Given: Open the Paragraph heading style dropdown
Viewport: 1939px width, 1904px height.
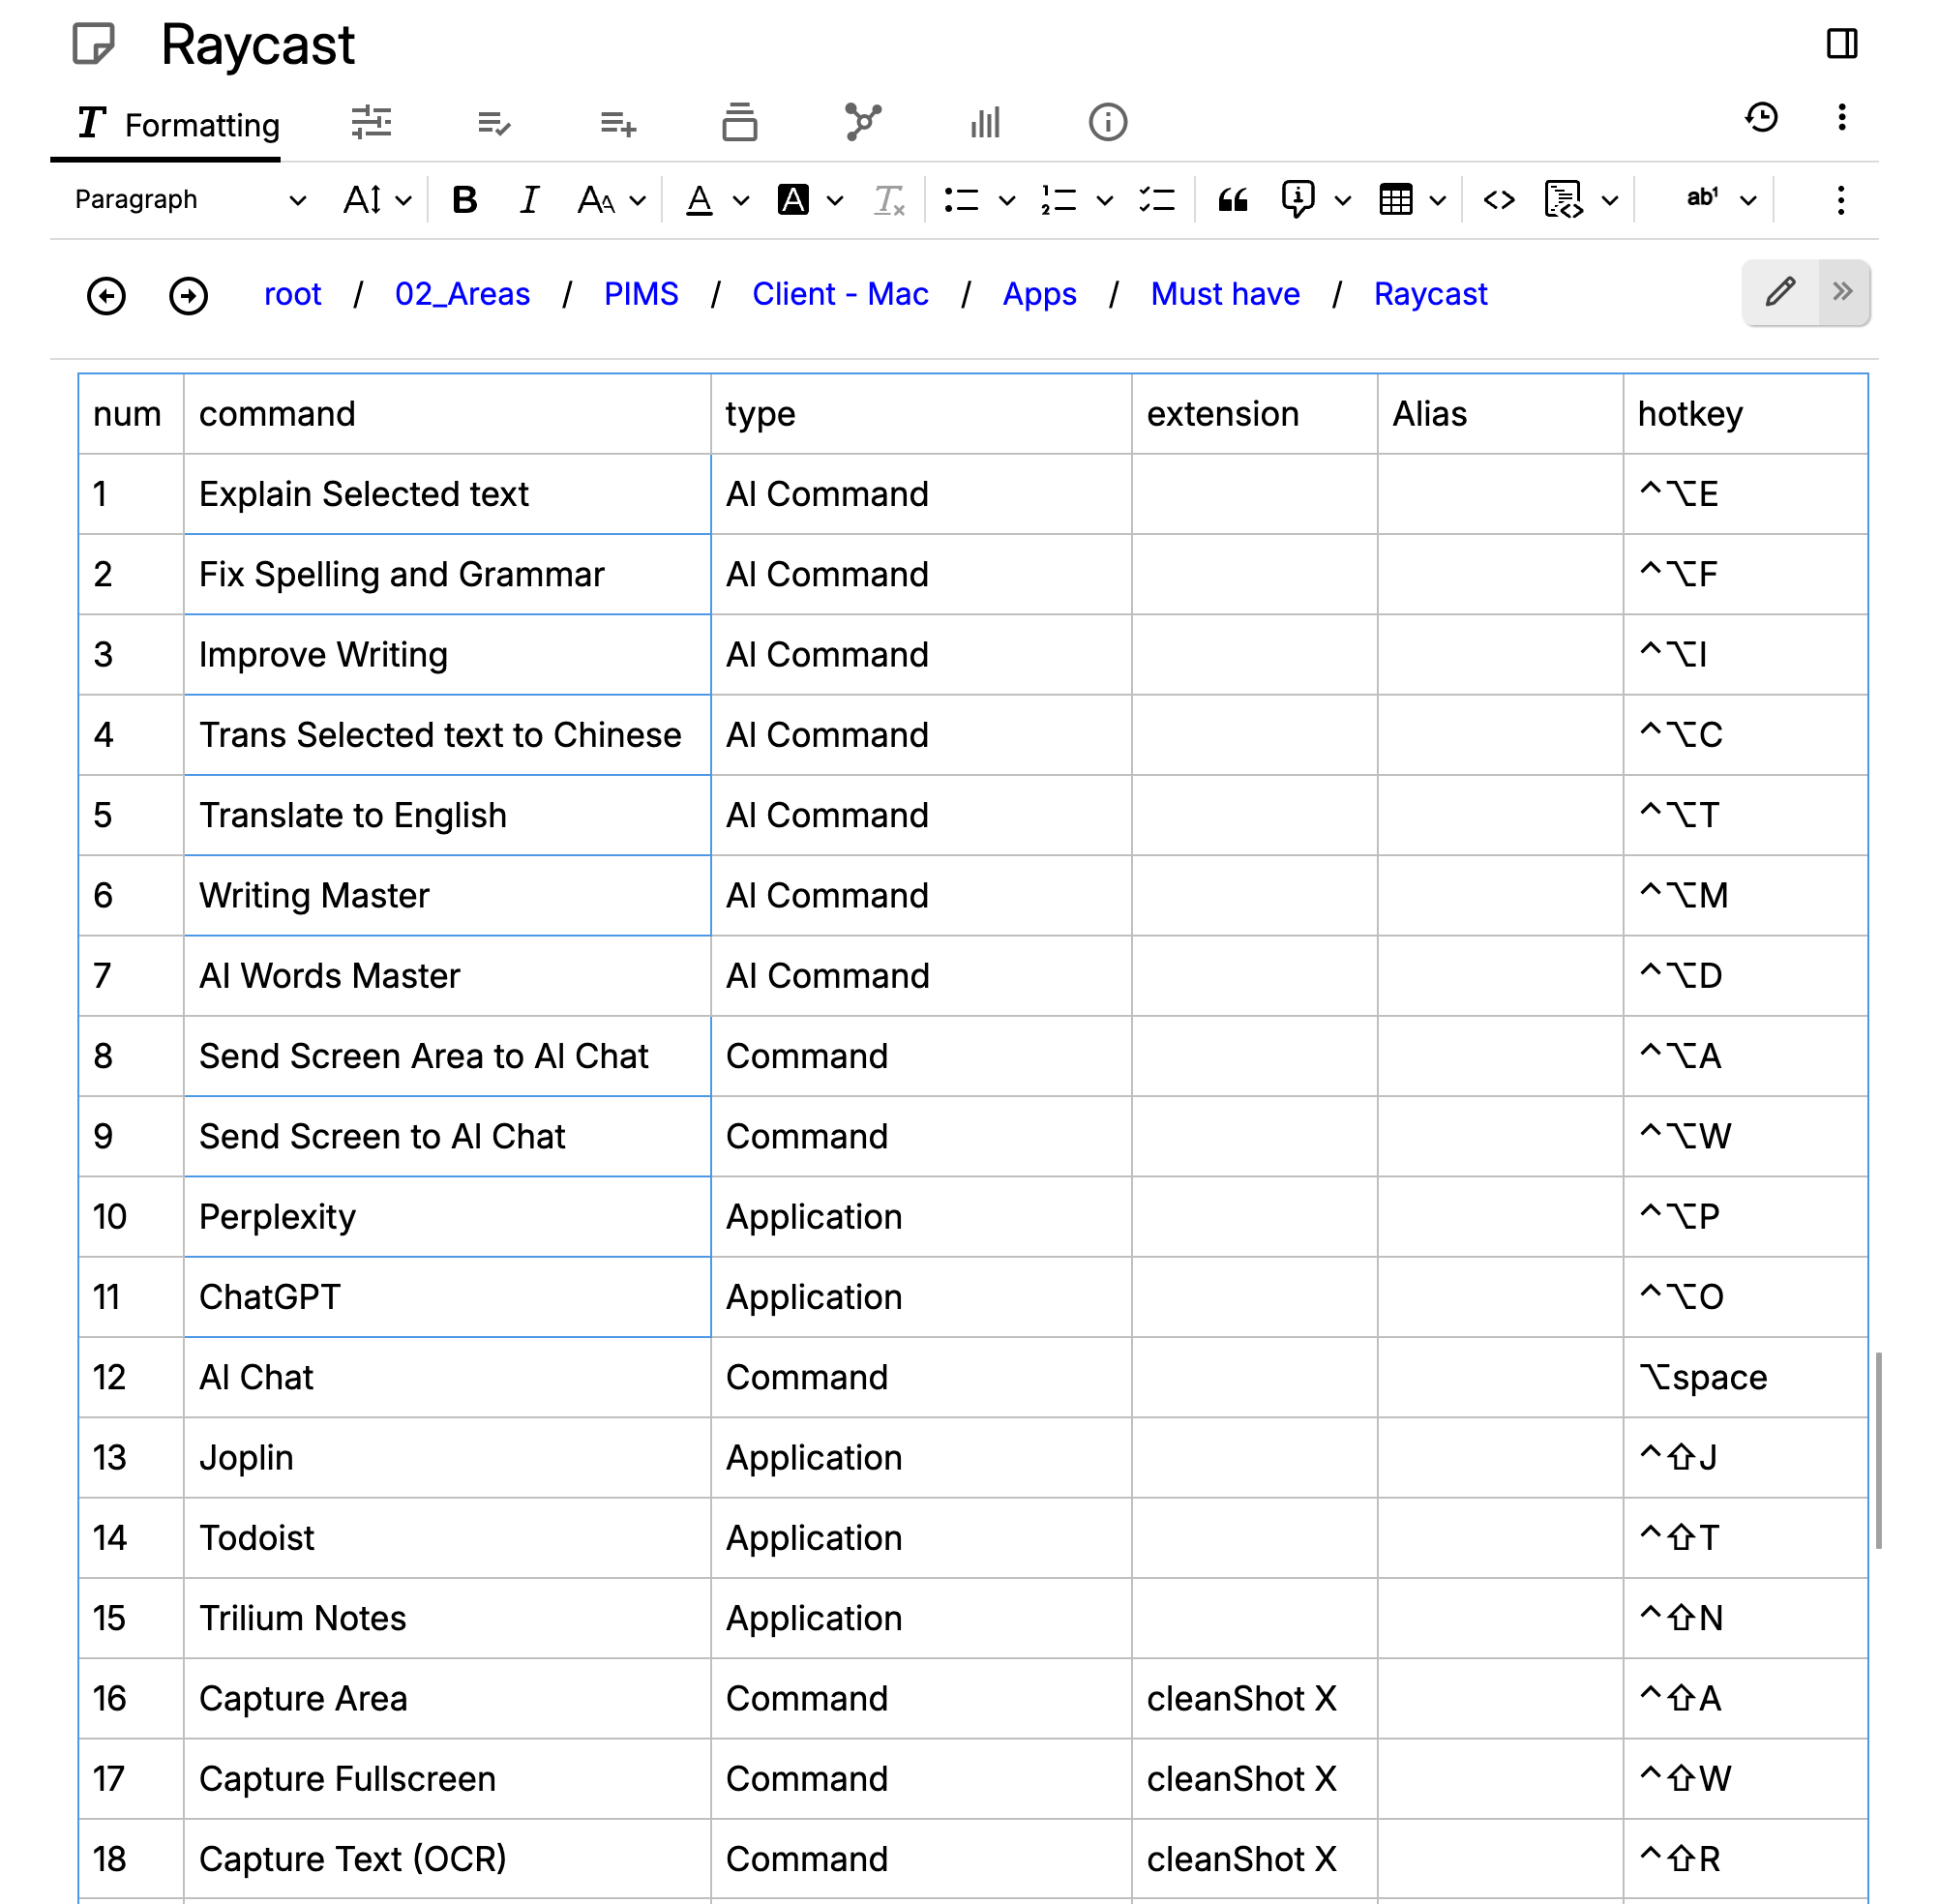Looking at the screenshot, I should 190,200.
